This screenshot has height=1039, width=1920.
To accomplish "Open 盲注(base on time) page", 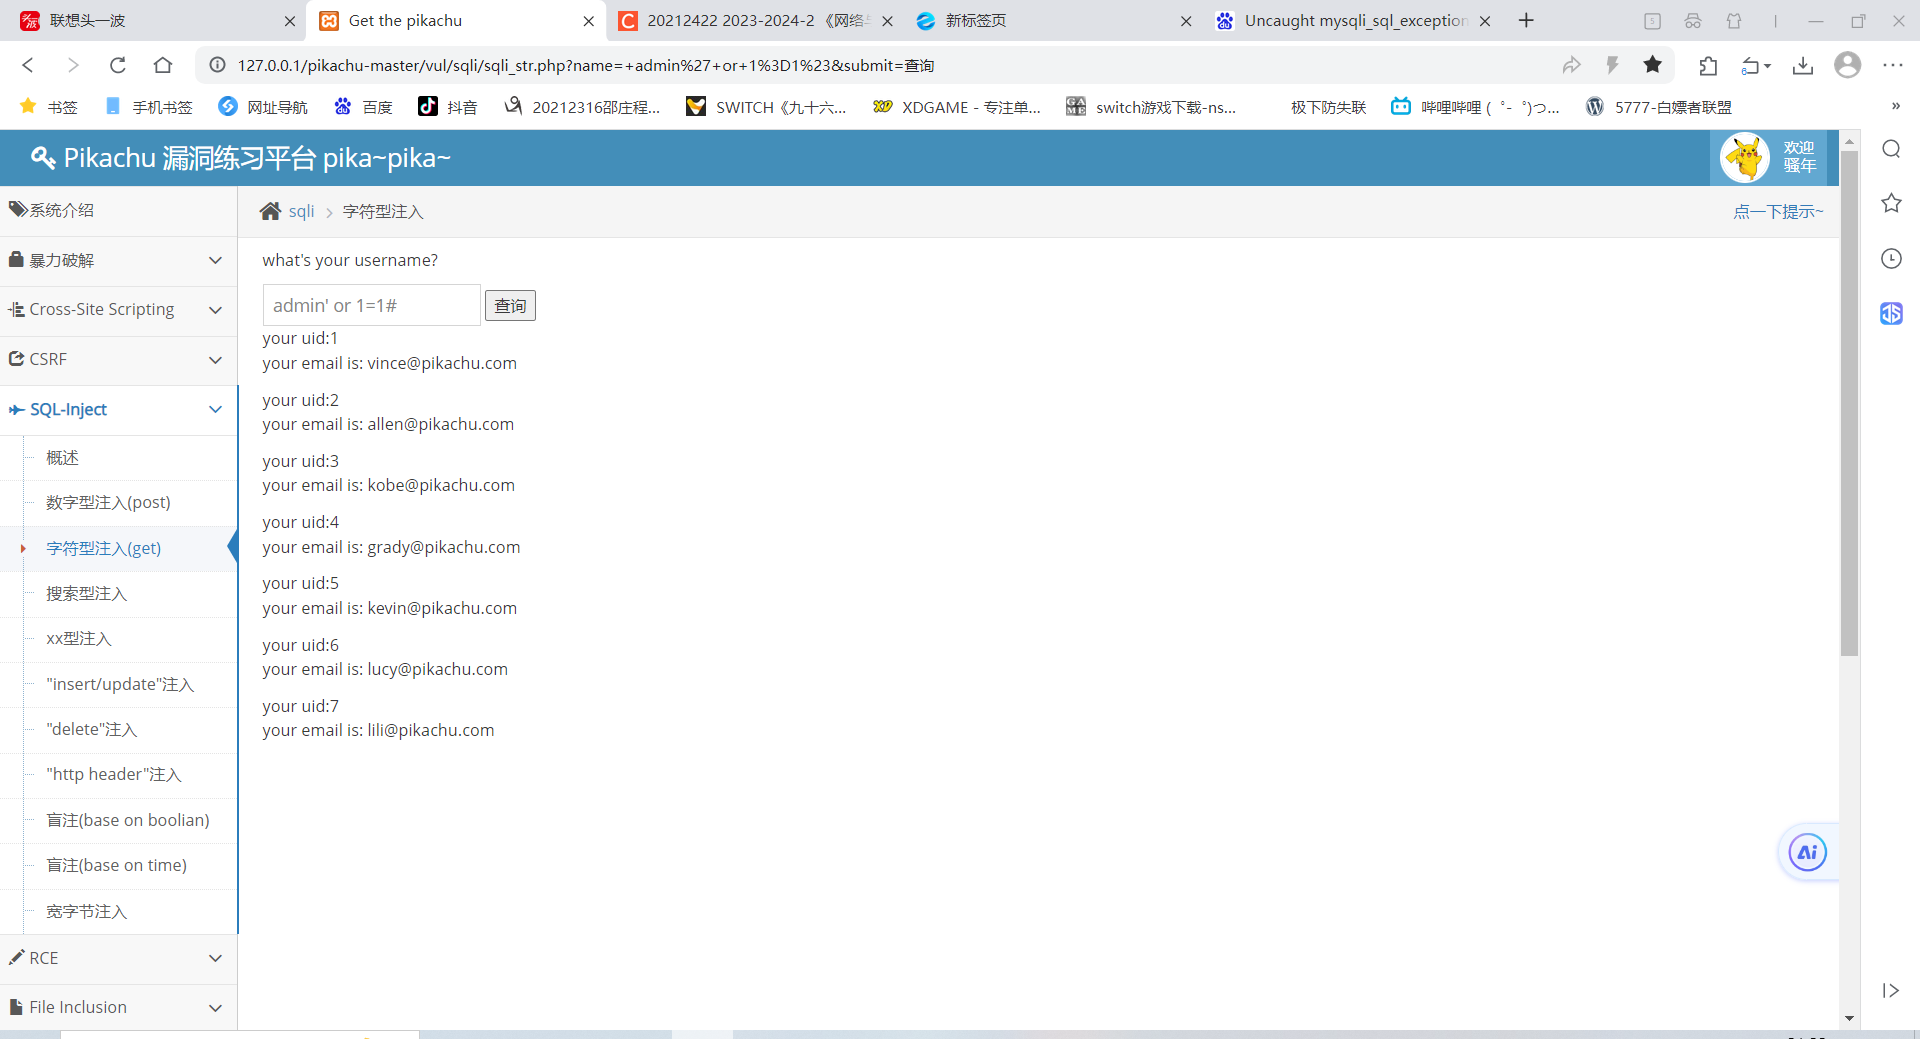I will click(116, 865).
